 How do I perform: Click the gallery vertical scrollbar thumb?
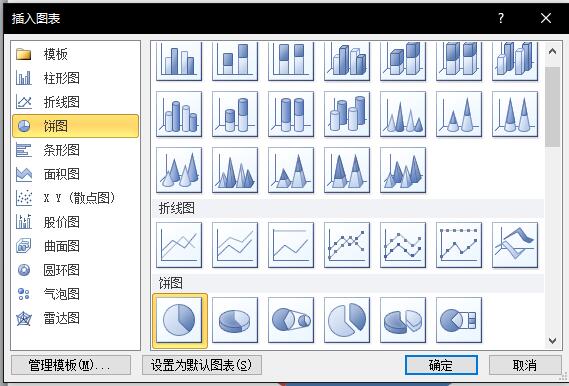[552, 107]
